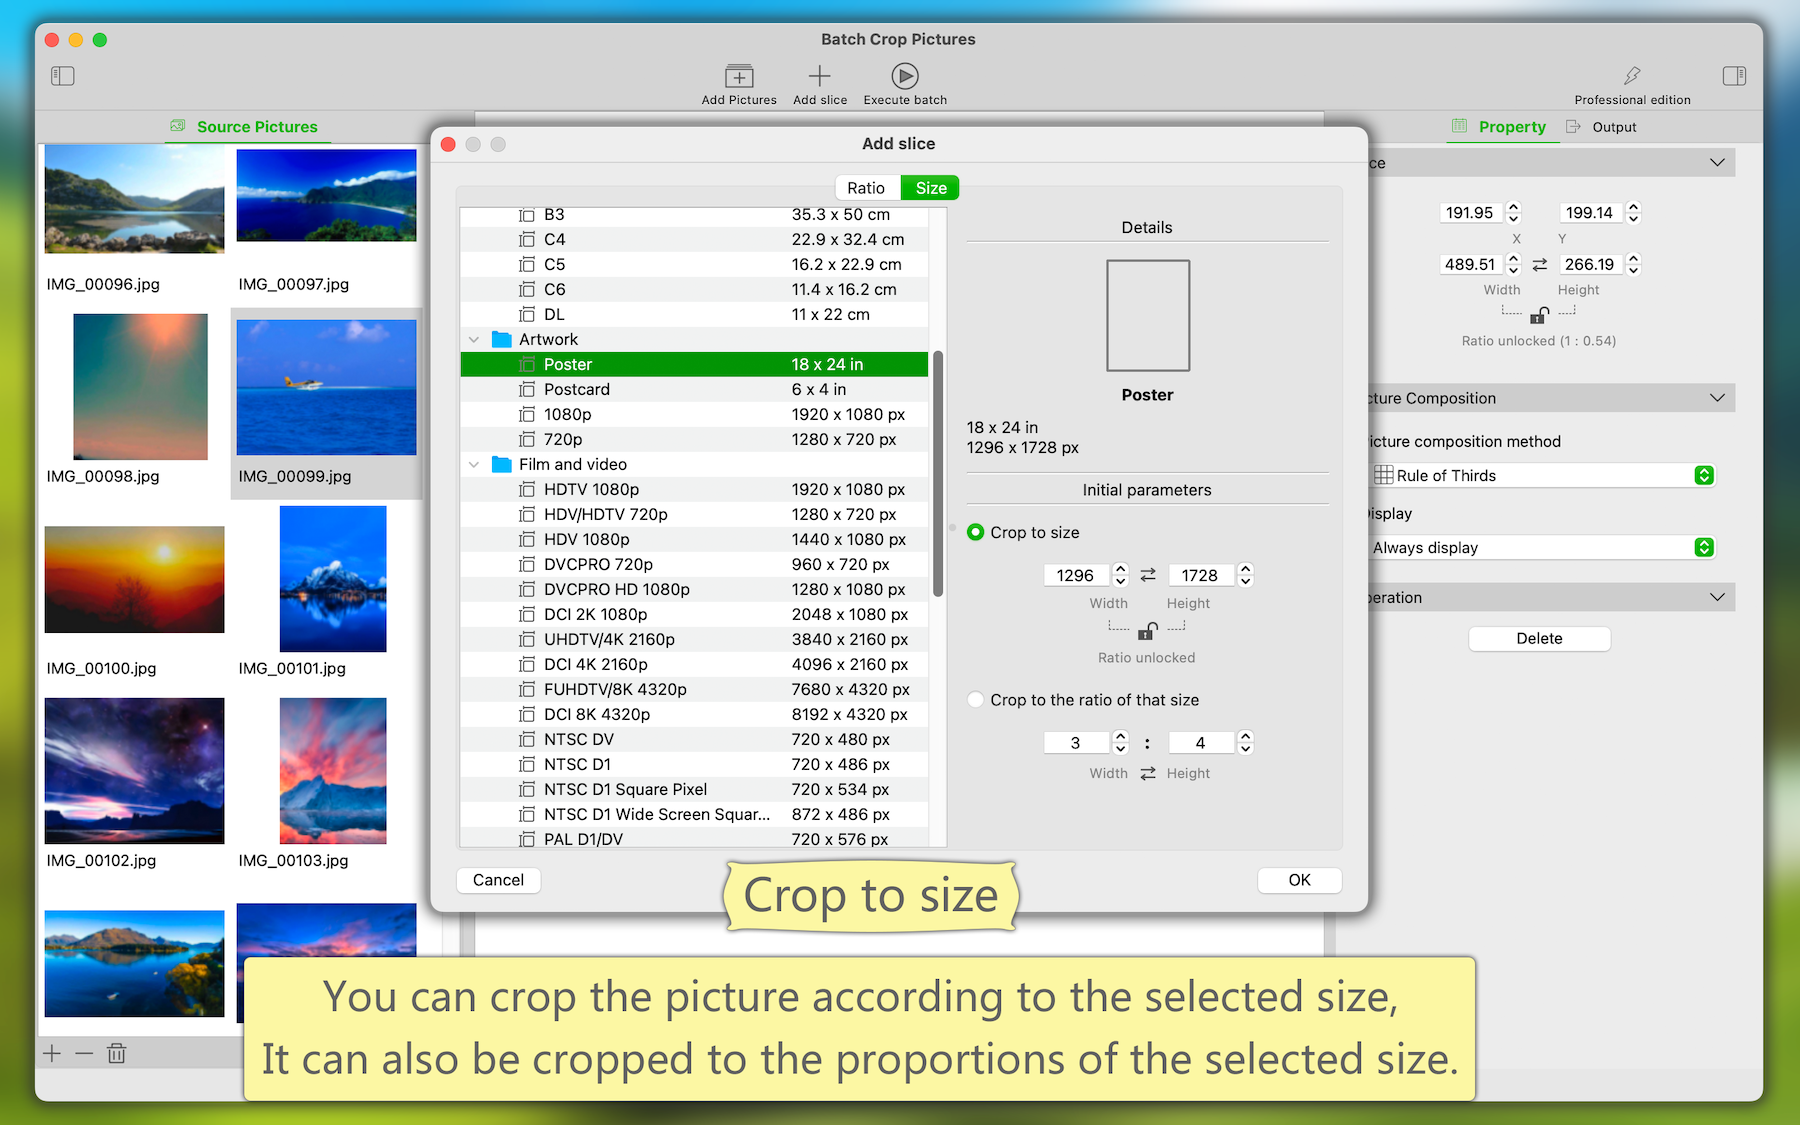This screenshot has width=1800, height=1125.
Task: Collapse the top Property section chevron
Action: [x=1717, y=162]
